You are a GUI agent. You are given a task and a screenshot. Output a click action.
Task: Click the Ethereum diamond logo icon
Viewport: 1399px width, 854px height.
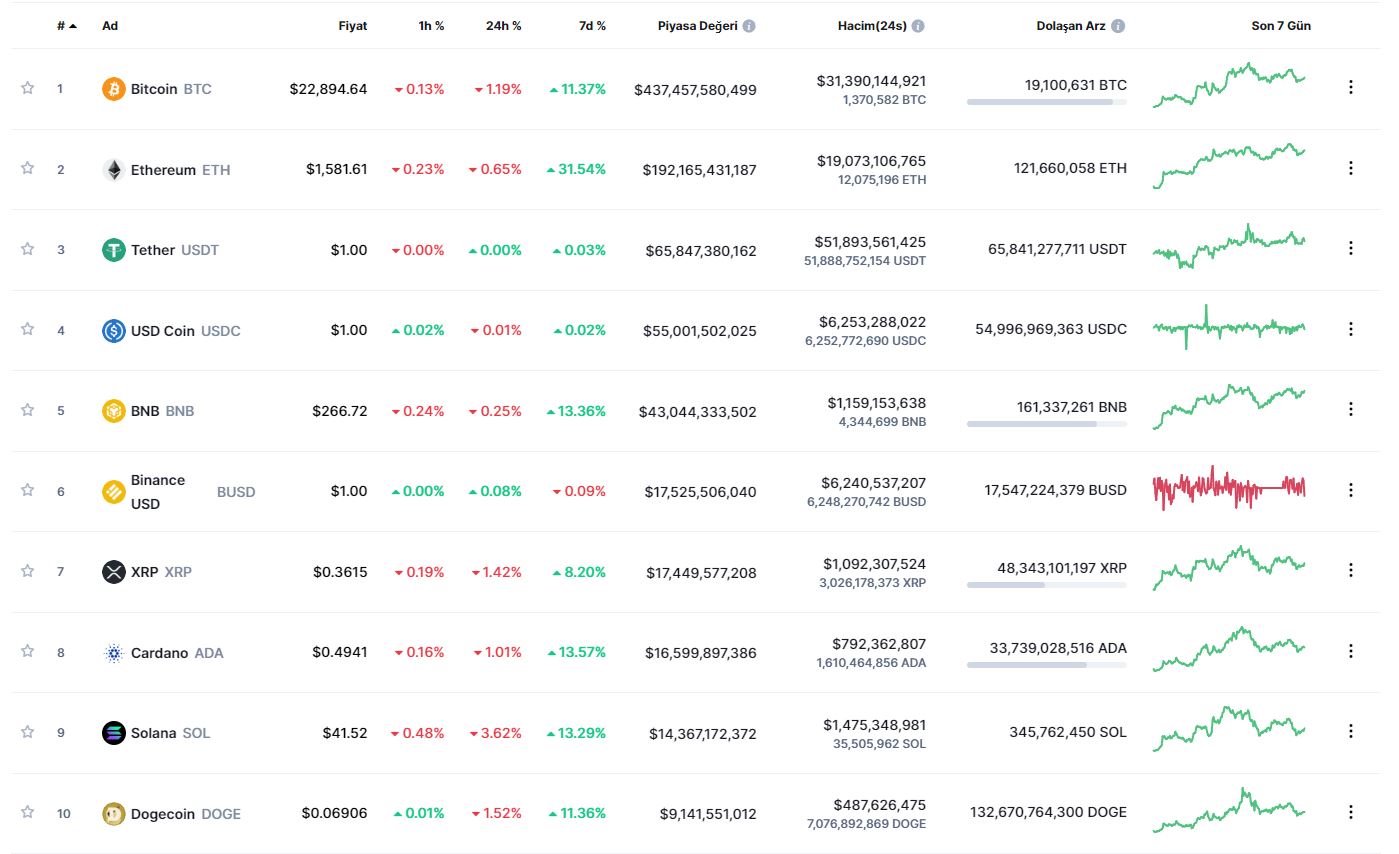click(x=114, y=170)
